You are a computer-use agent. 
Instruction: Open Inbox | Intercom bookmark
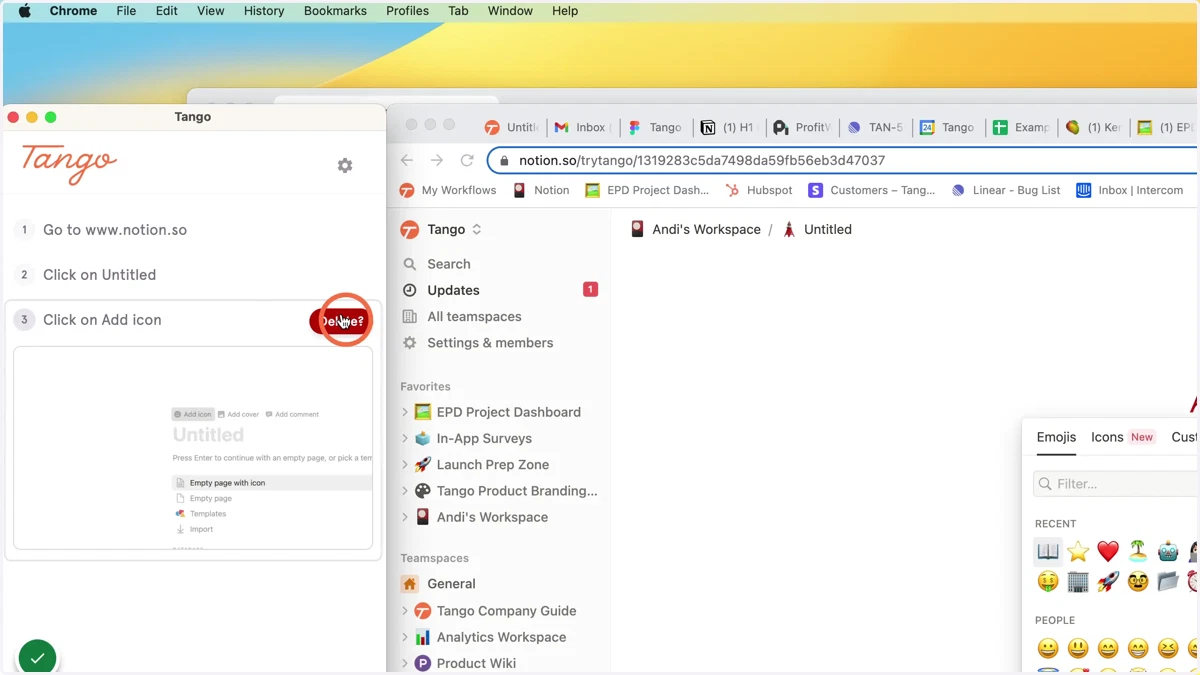point(1130,190)
